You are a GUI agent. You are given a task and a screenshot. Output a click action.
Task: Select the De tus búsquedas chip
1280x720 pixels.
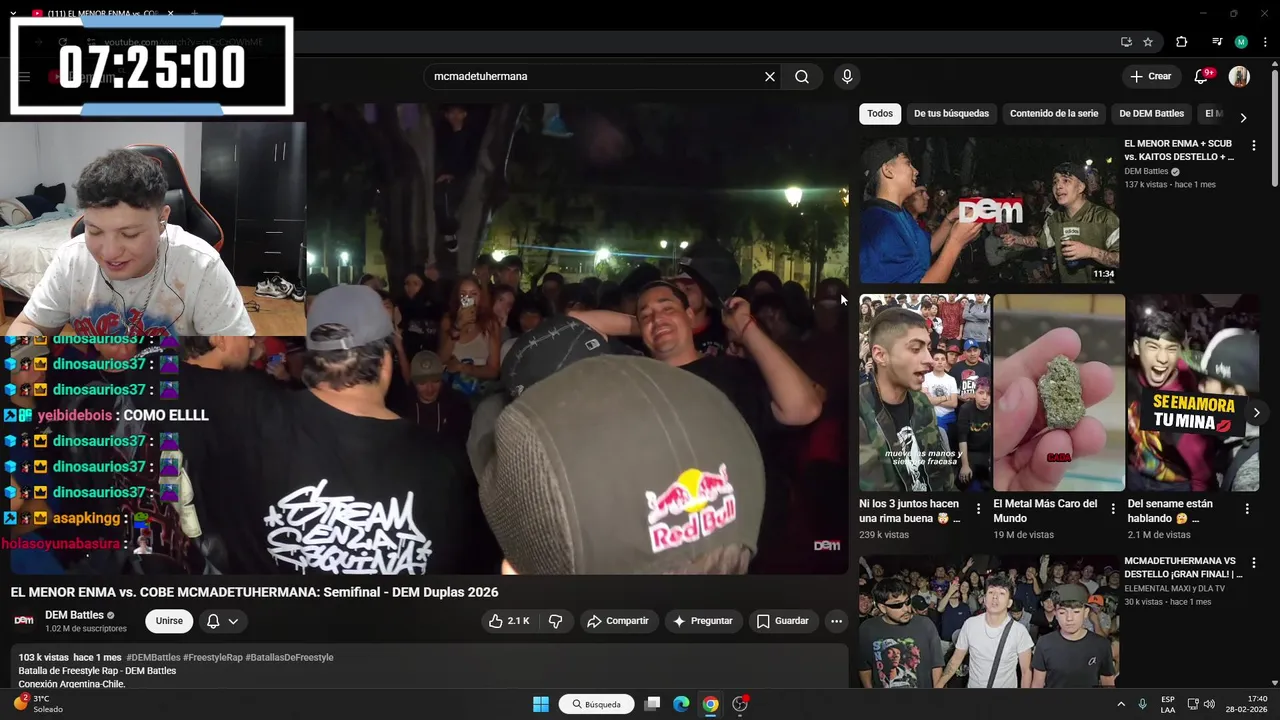951,114
